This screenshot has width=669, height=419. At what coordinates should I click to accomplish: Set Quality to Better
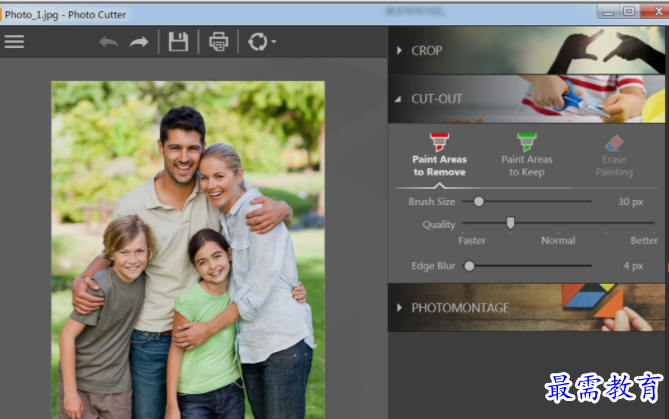point(644,241)
